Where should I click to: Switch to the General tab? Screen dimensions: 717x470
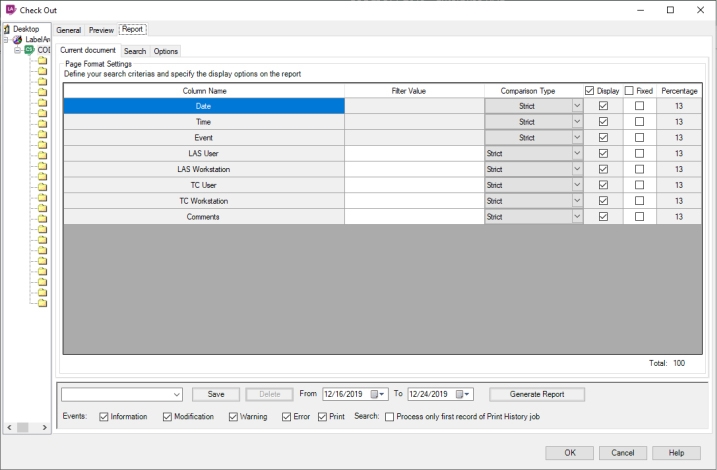pyautogui.click(x=69, y=30)
